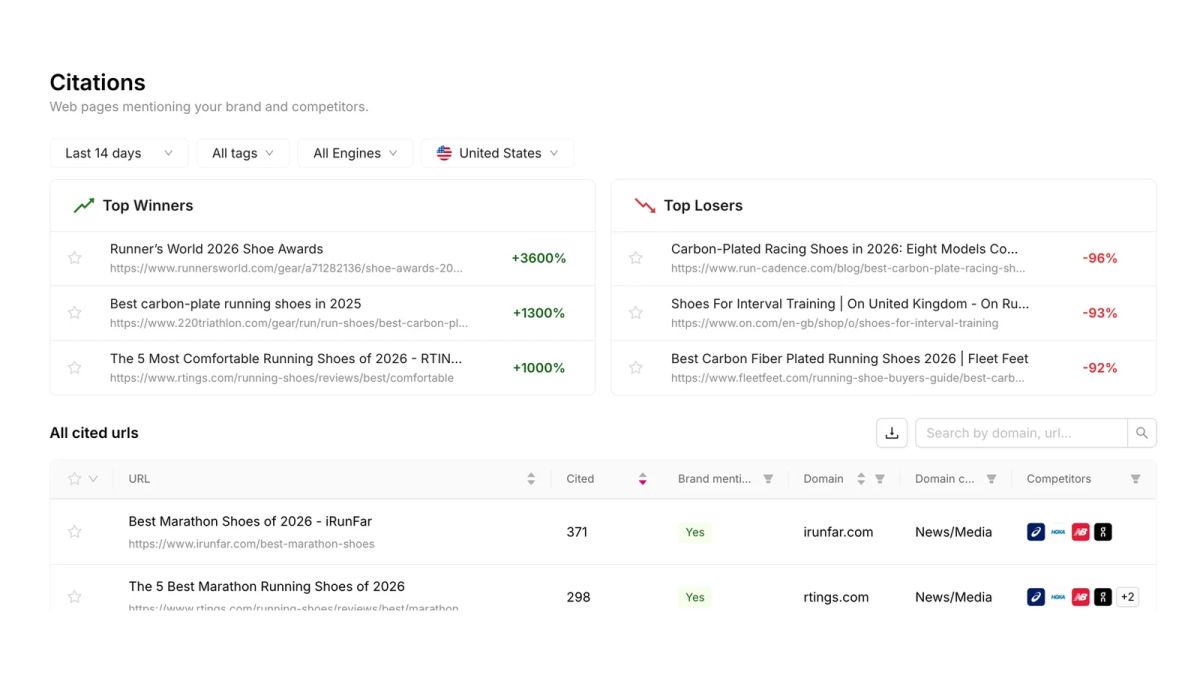1200x675 pixels.
Task: Open the All Engines dropdown
Action: [355, 153]
